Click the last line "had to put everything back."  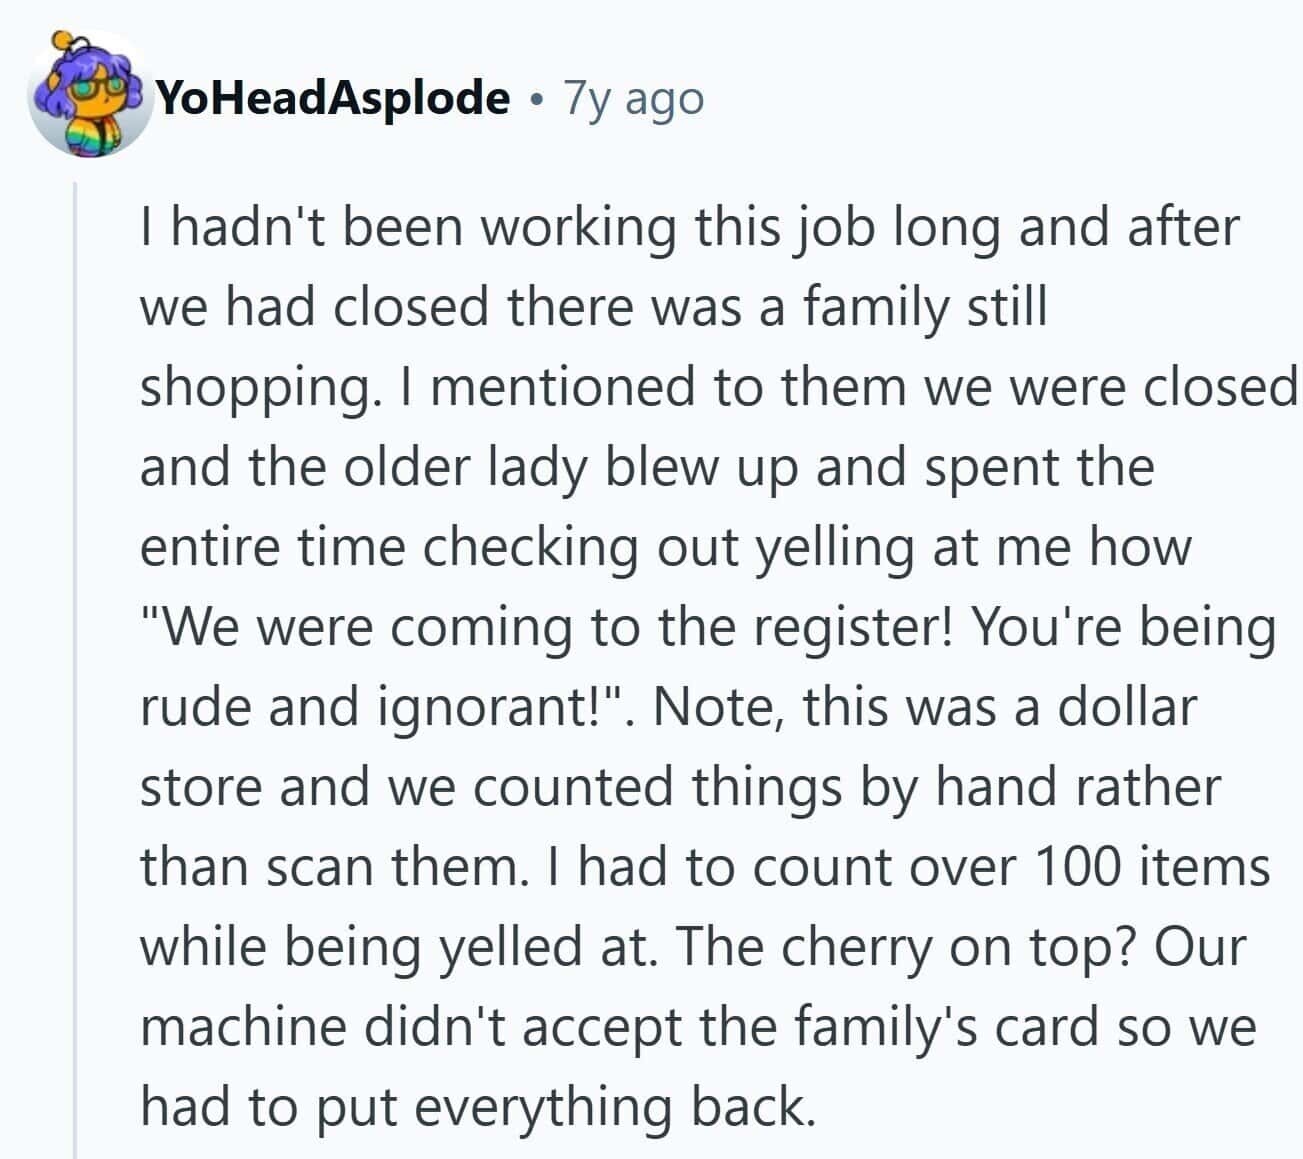pyautogui.click(x=476, y=1107)
